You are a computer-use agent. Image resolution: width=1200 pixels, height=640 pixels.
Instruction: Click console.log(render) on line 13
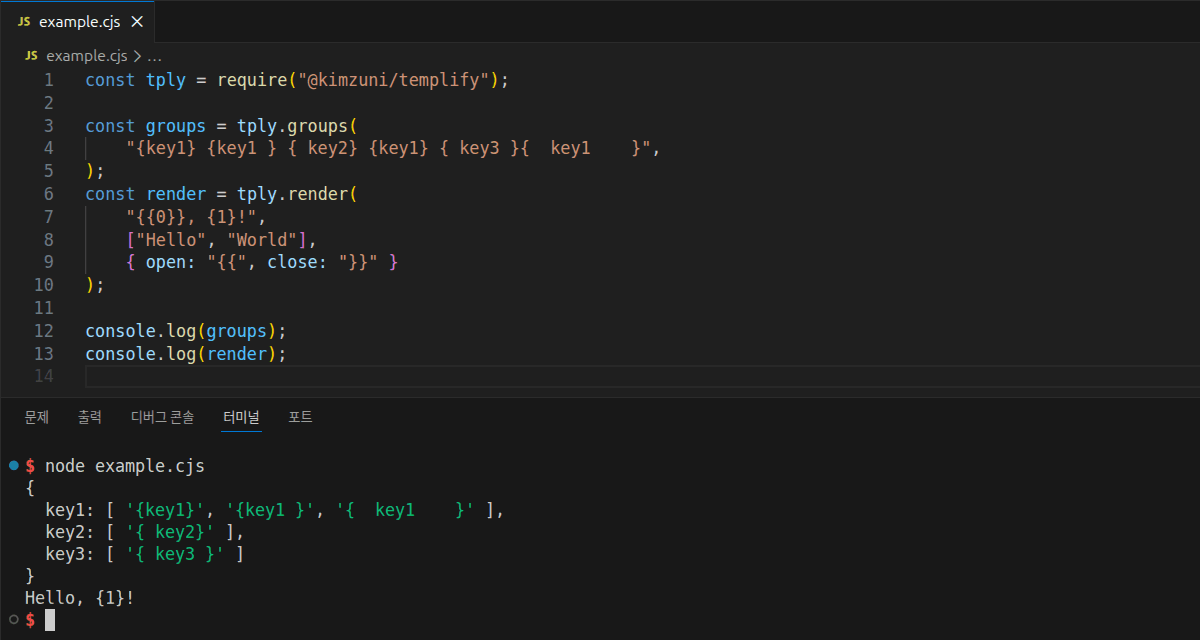185,354
